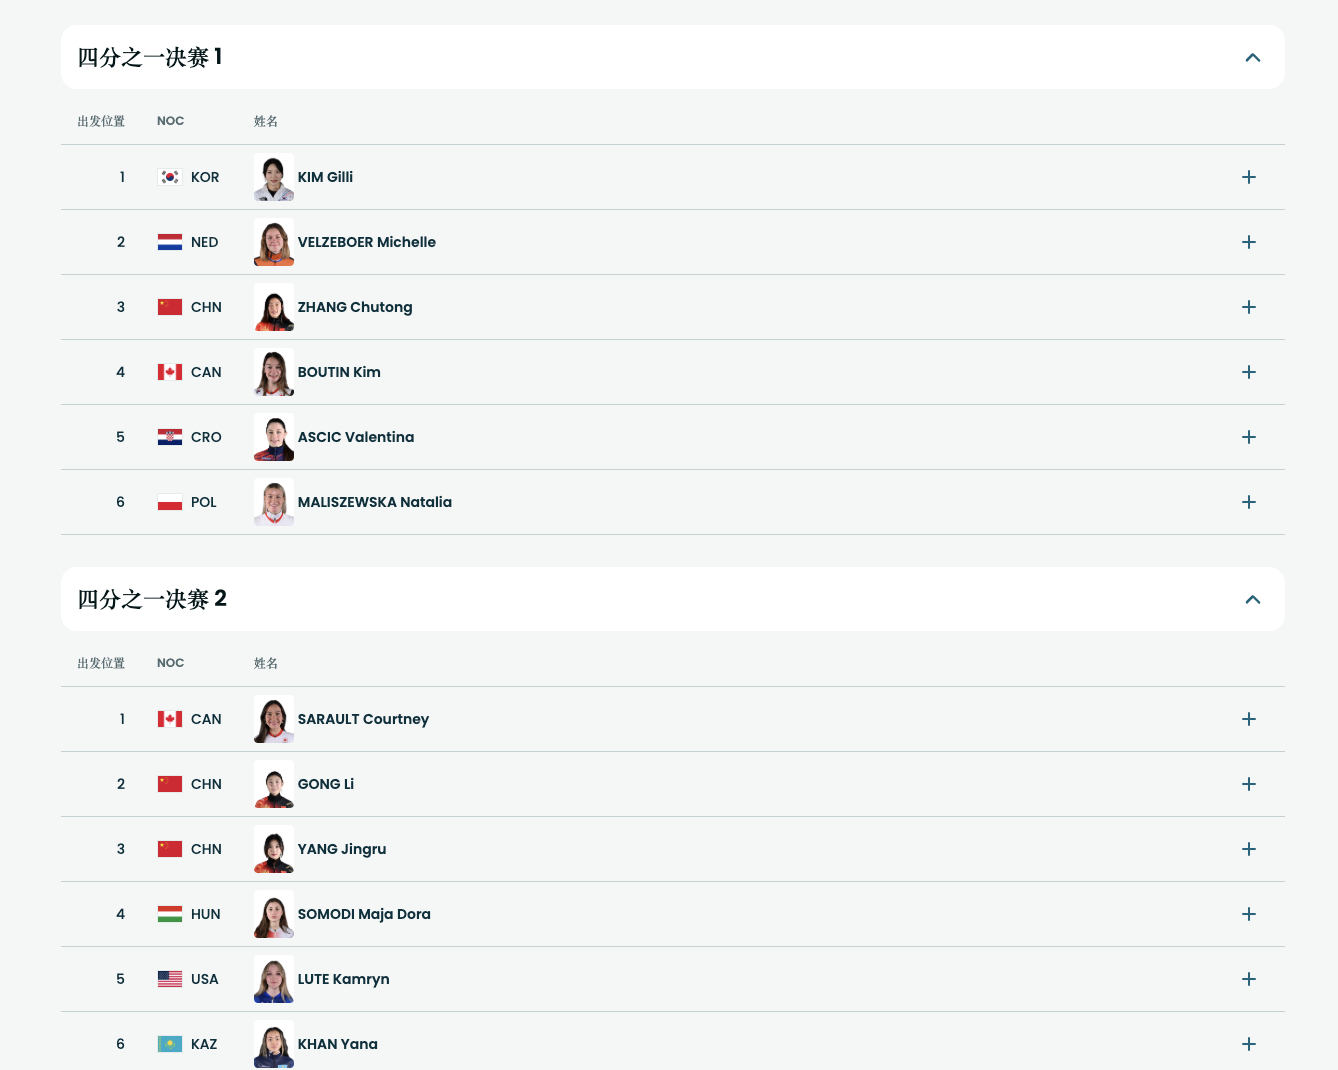Image resolution: width=1338 pixels, height=1070 pixels.
Task: Click the 四分之一决赛 1 heading
Action: (x=150, y=58)
